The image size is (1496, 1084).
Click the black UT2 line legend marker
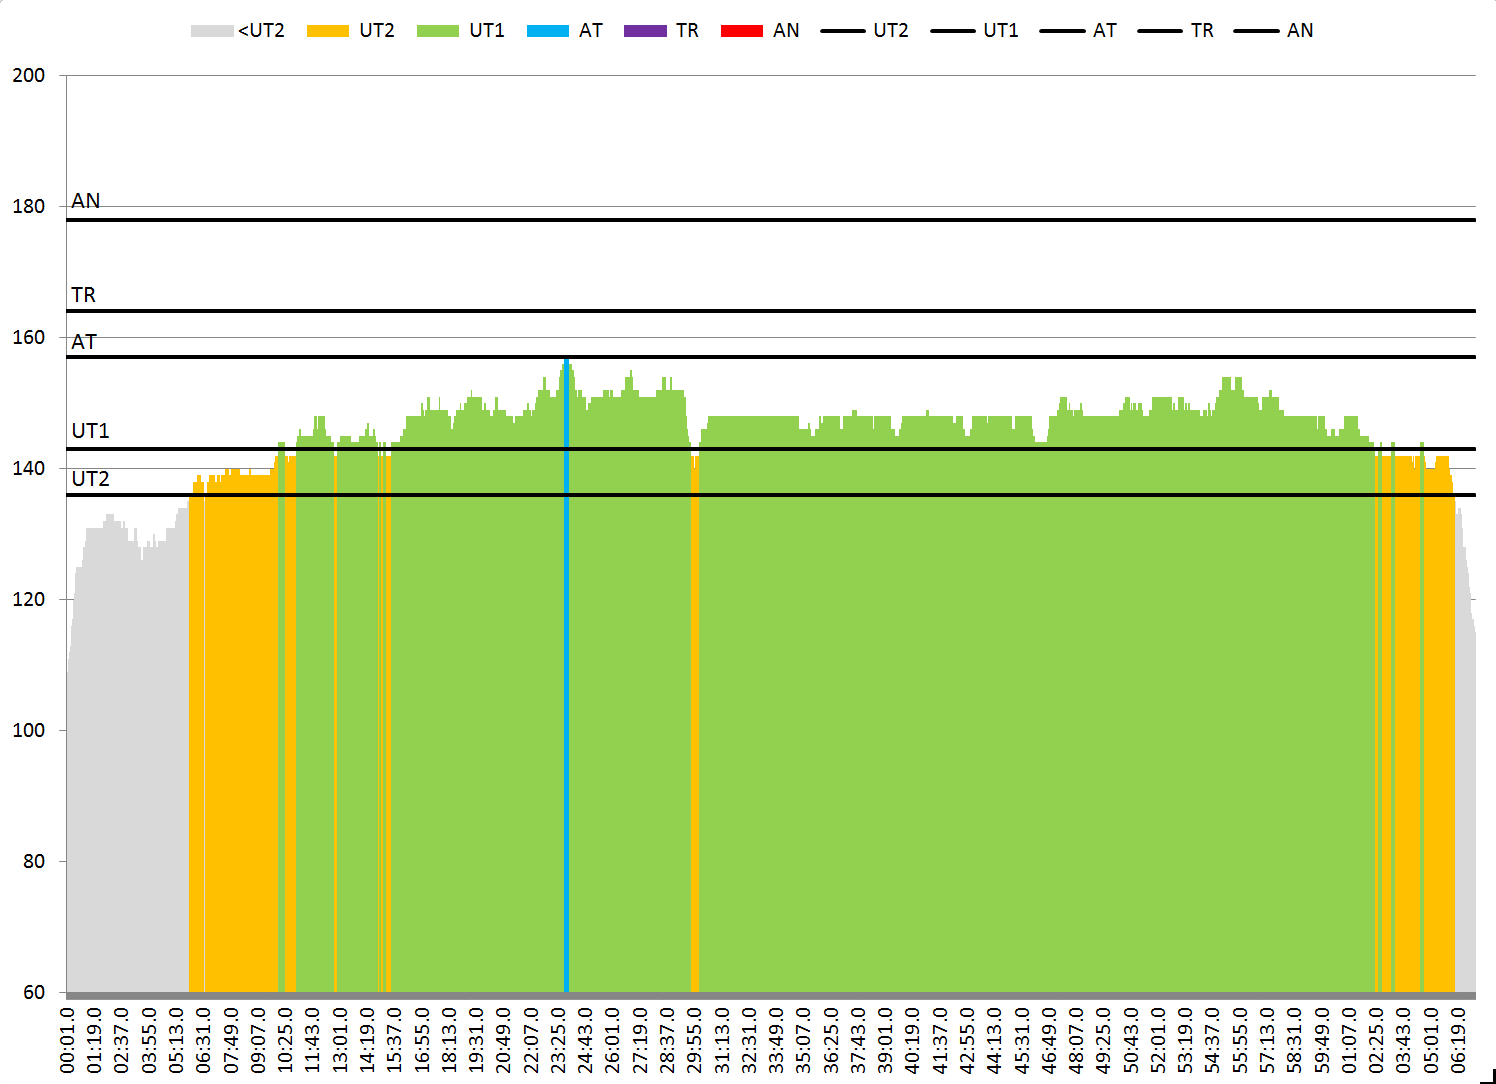pyautogui.click(x=842, y=31)
